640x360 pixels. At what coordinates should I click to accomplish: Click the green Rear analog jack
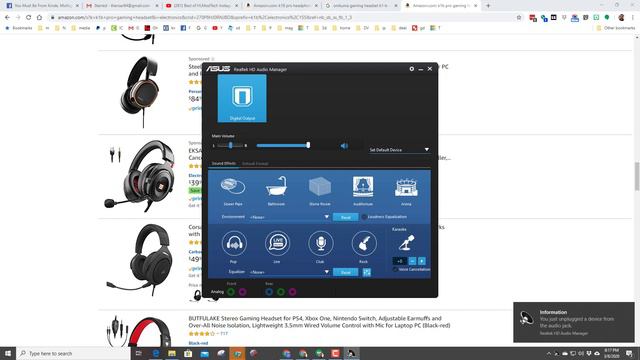pos(281,291)
